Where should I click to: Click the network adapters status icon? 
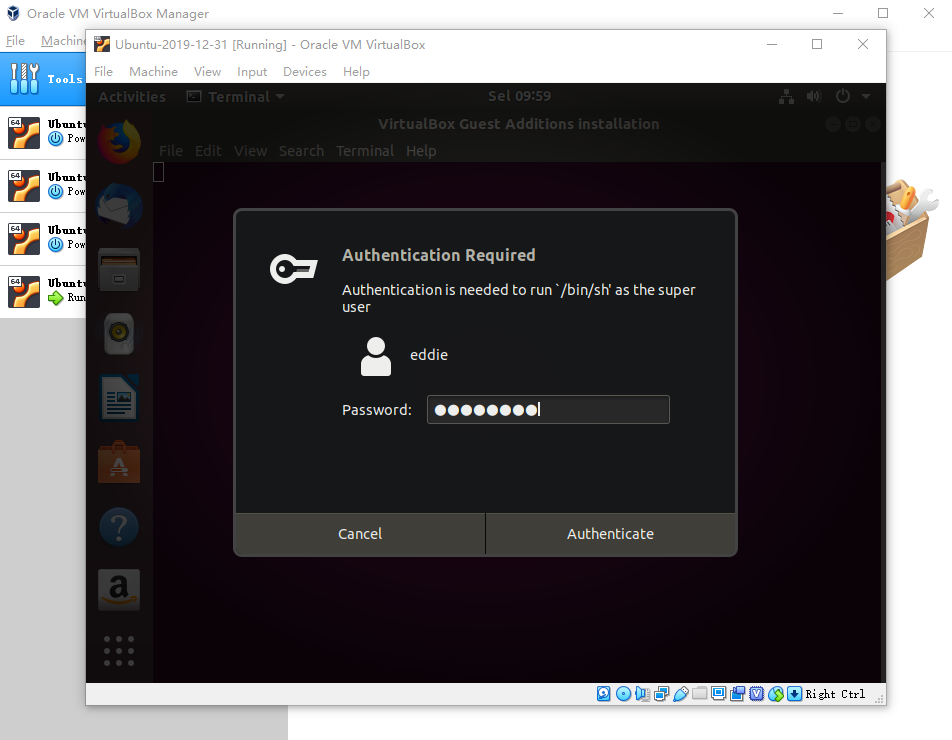[x=661, y=694]
